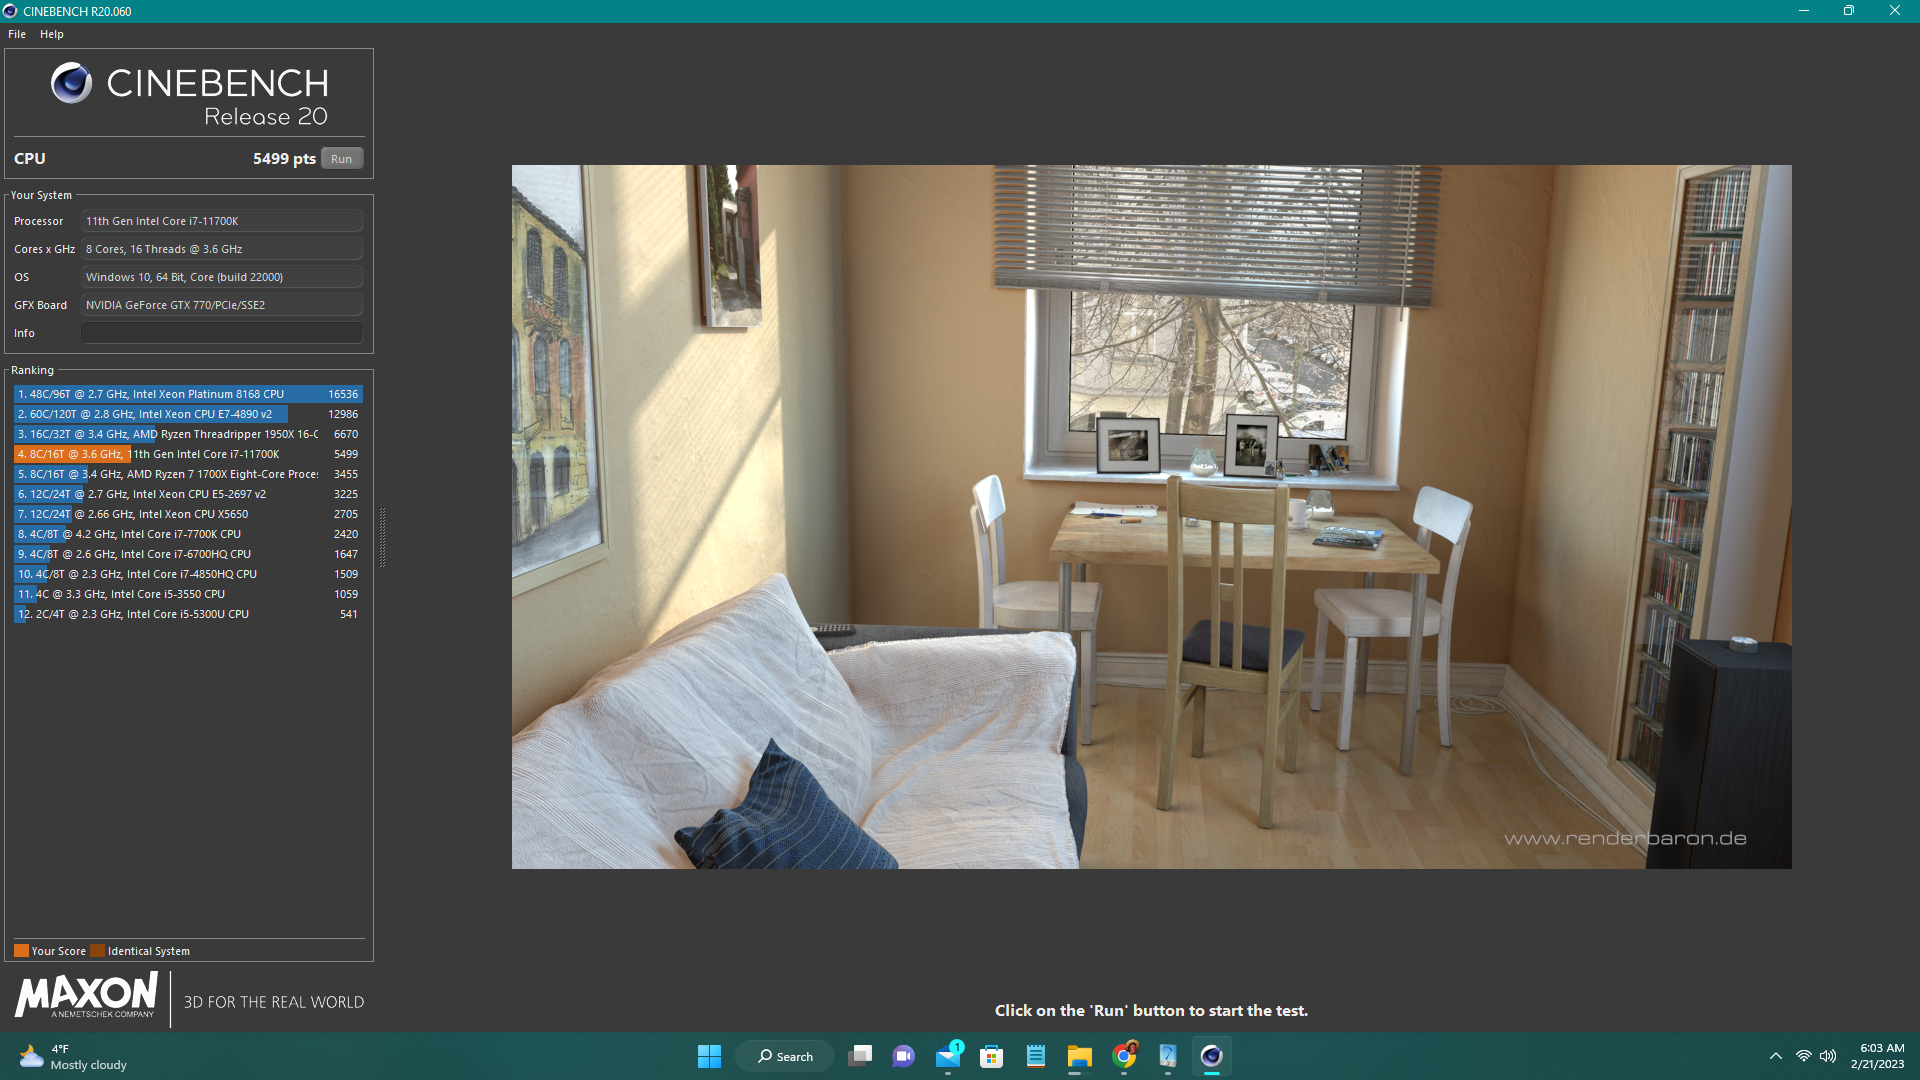The height and width of the screenshot is (1080, 1920).
Task: Select the Processor field value
Action: coord(221,221)
